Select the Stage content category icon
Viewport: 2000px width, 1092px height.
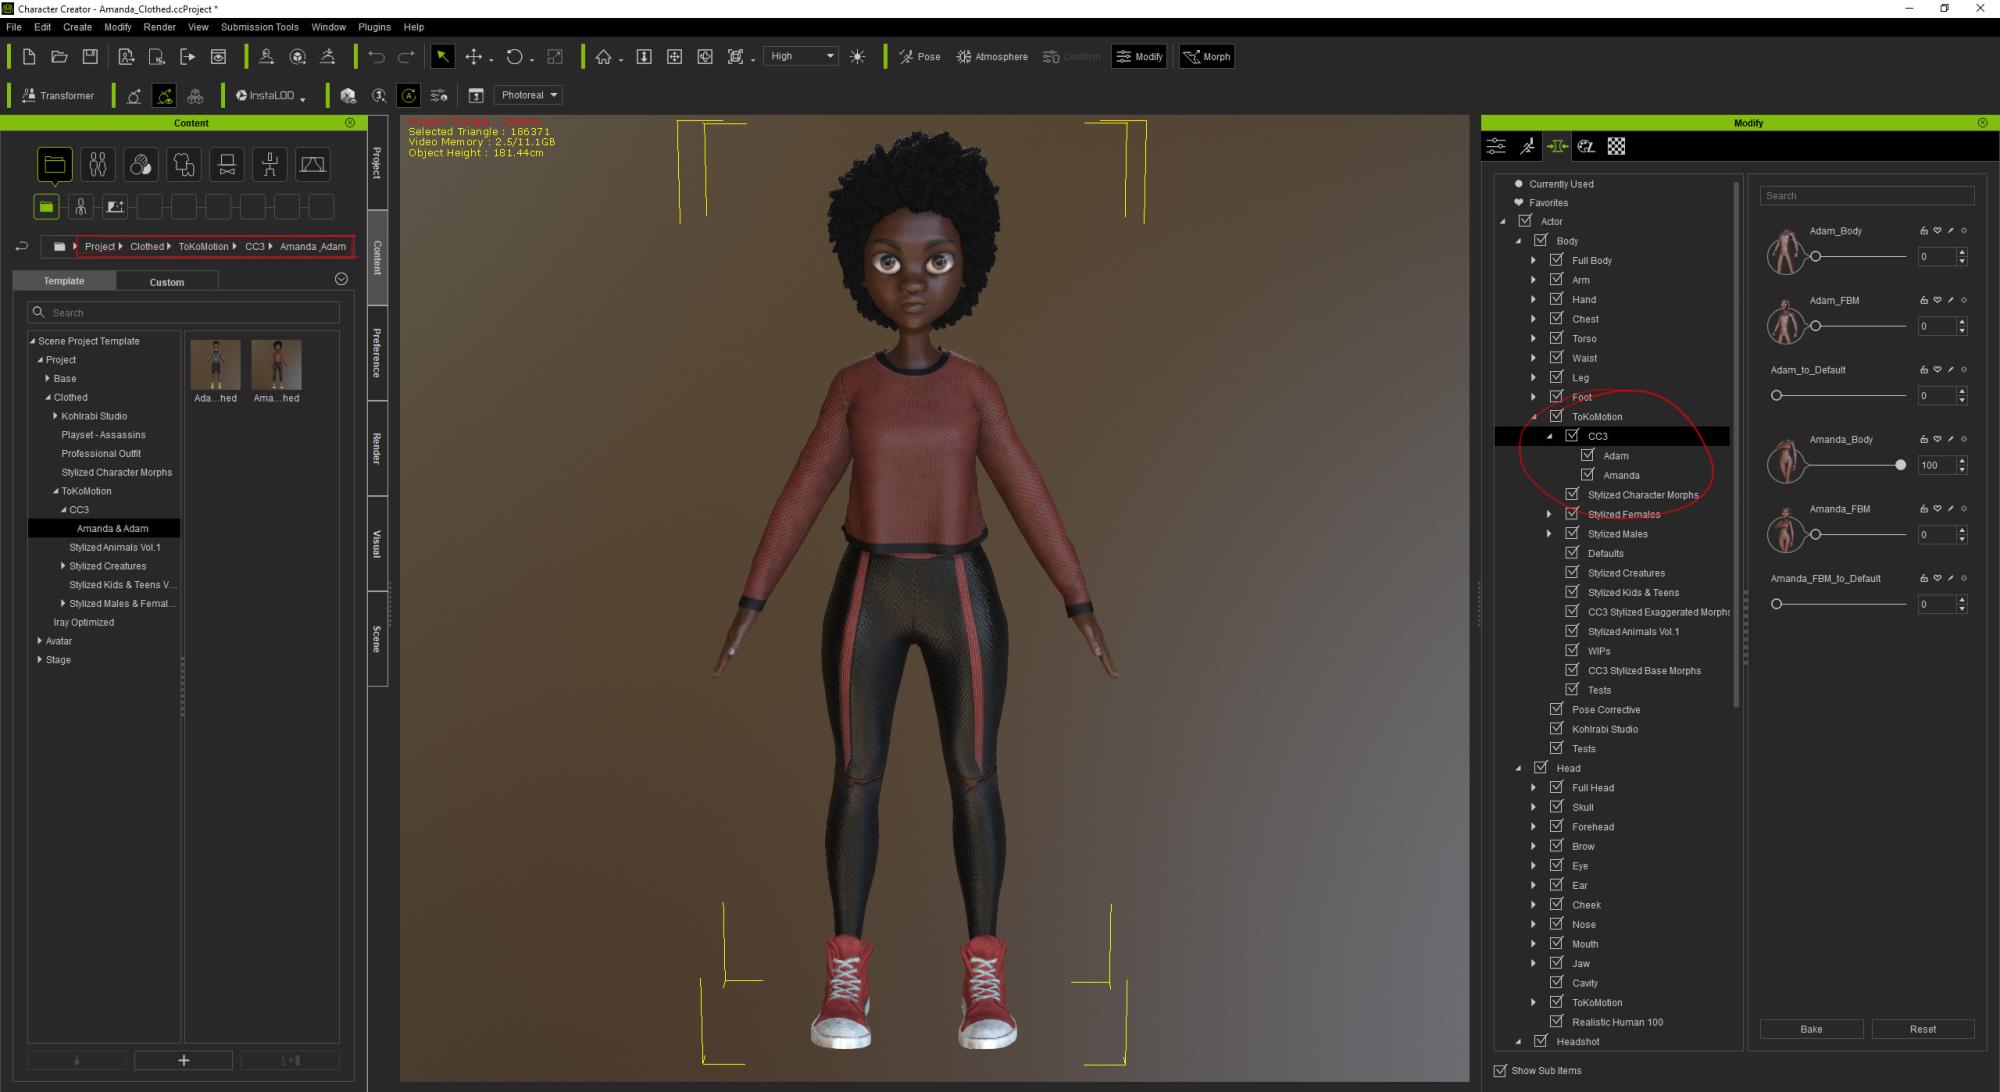click(313, 164)
